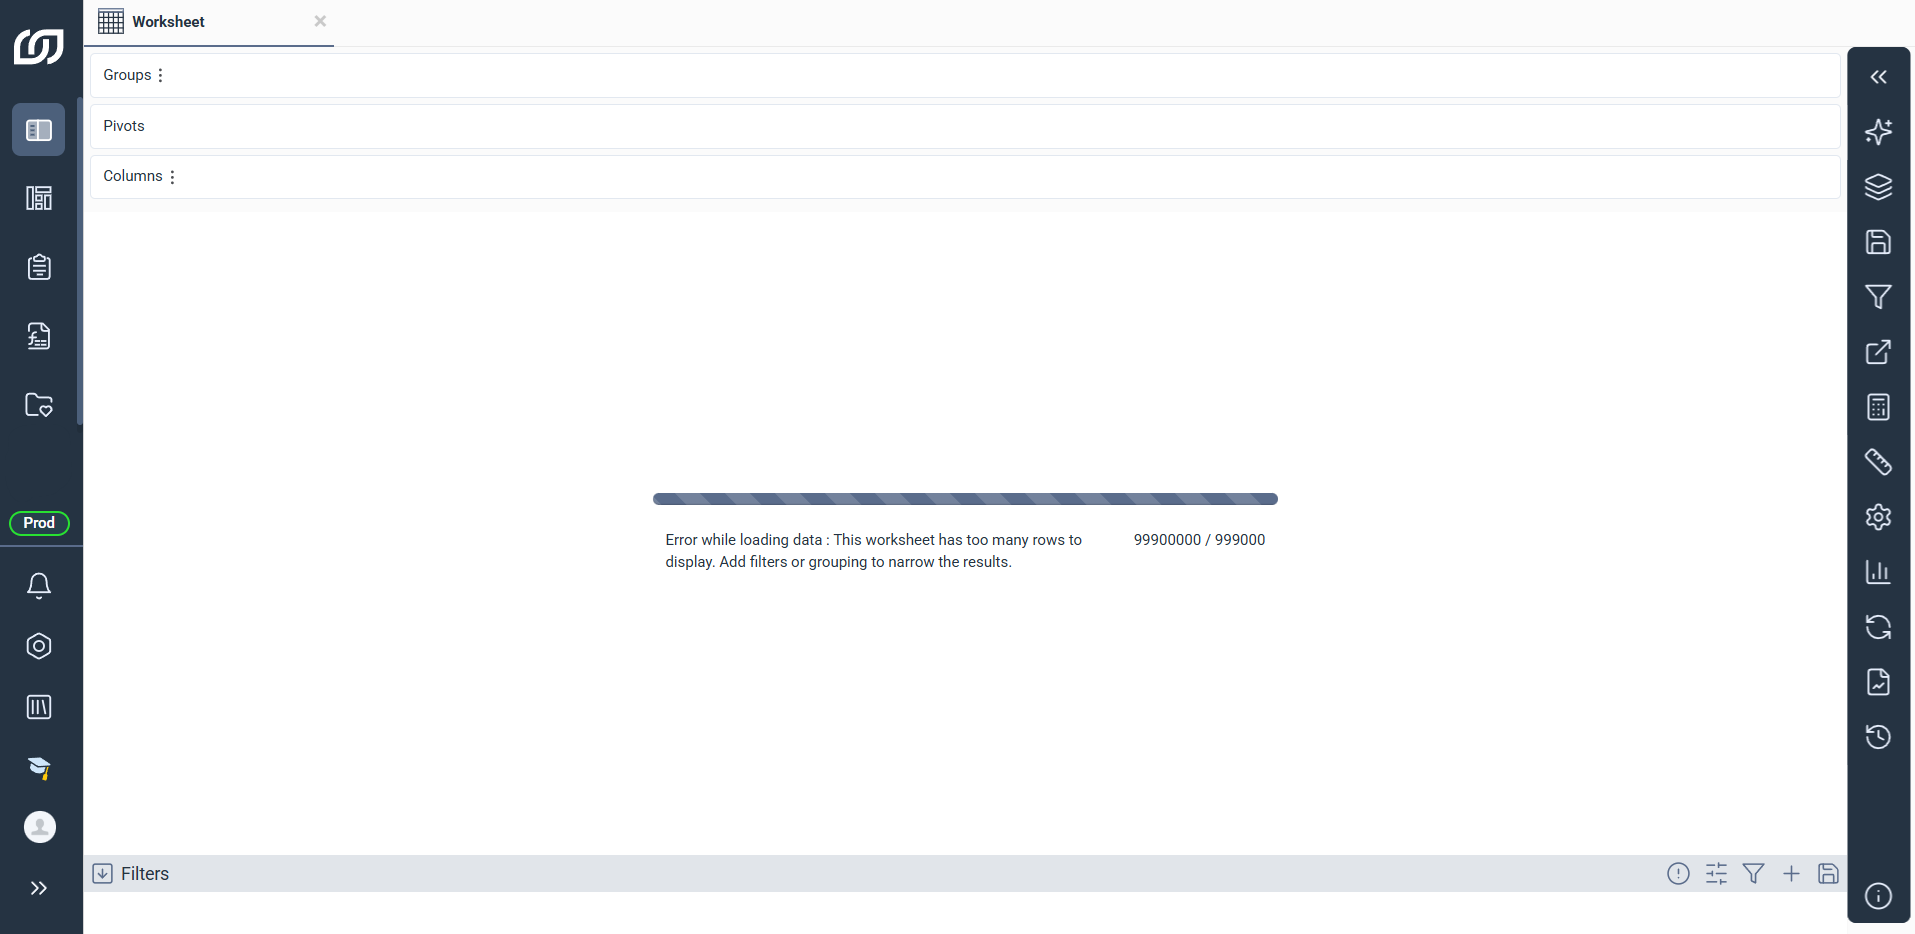Viewport: 1915px width, 934px height.
Task: Click the app logo in the sidebar
Action: coord(39,46)
